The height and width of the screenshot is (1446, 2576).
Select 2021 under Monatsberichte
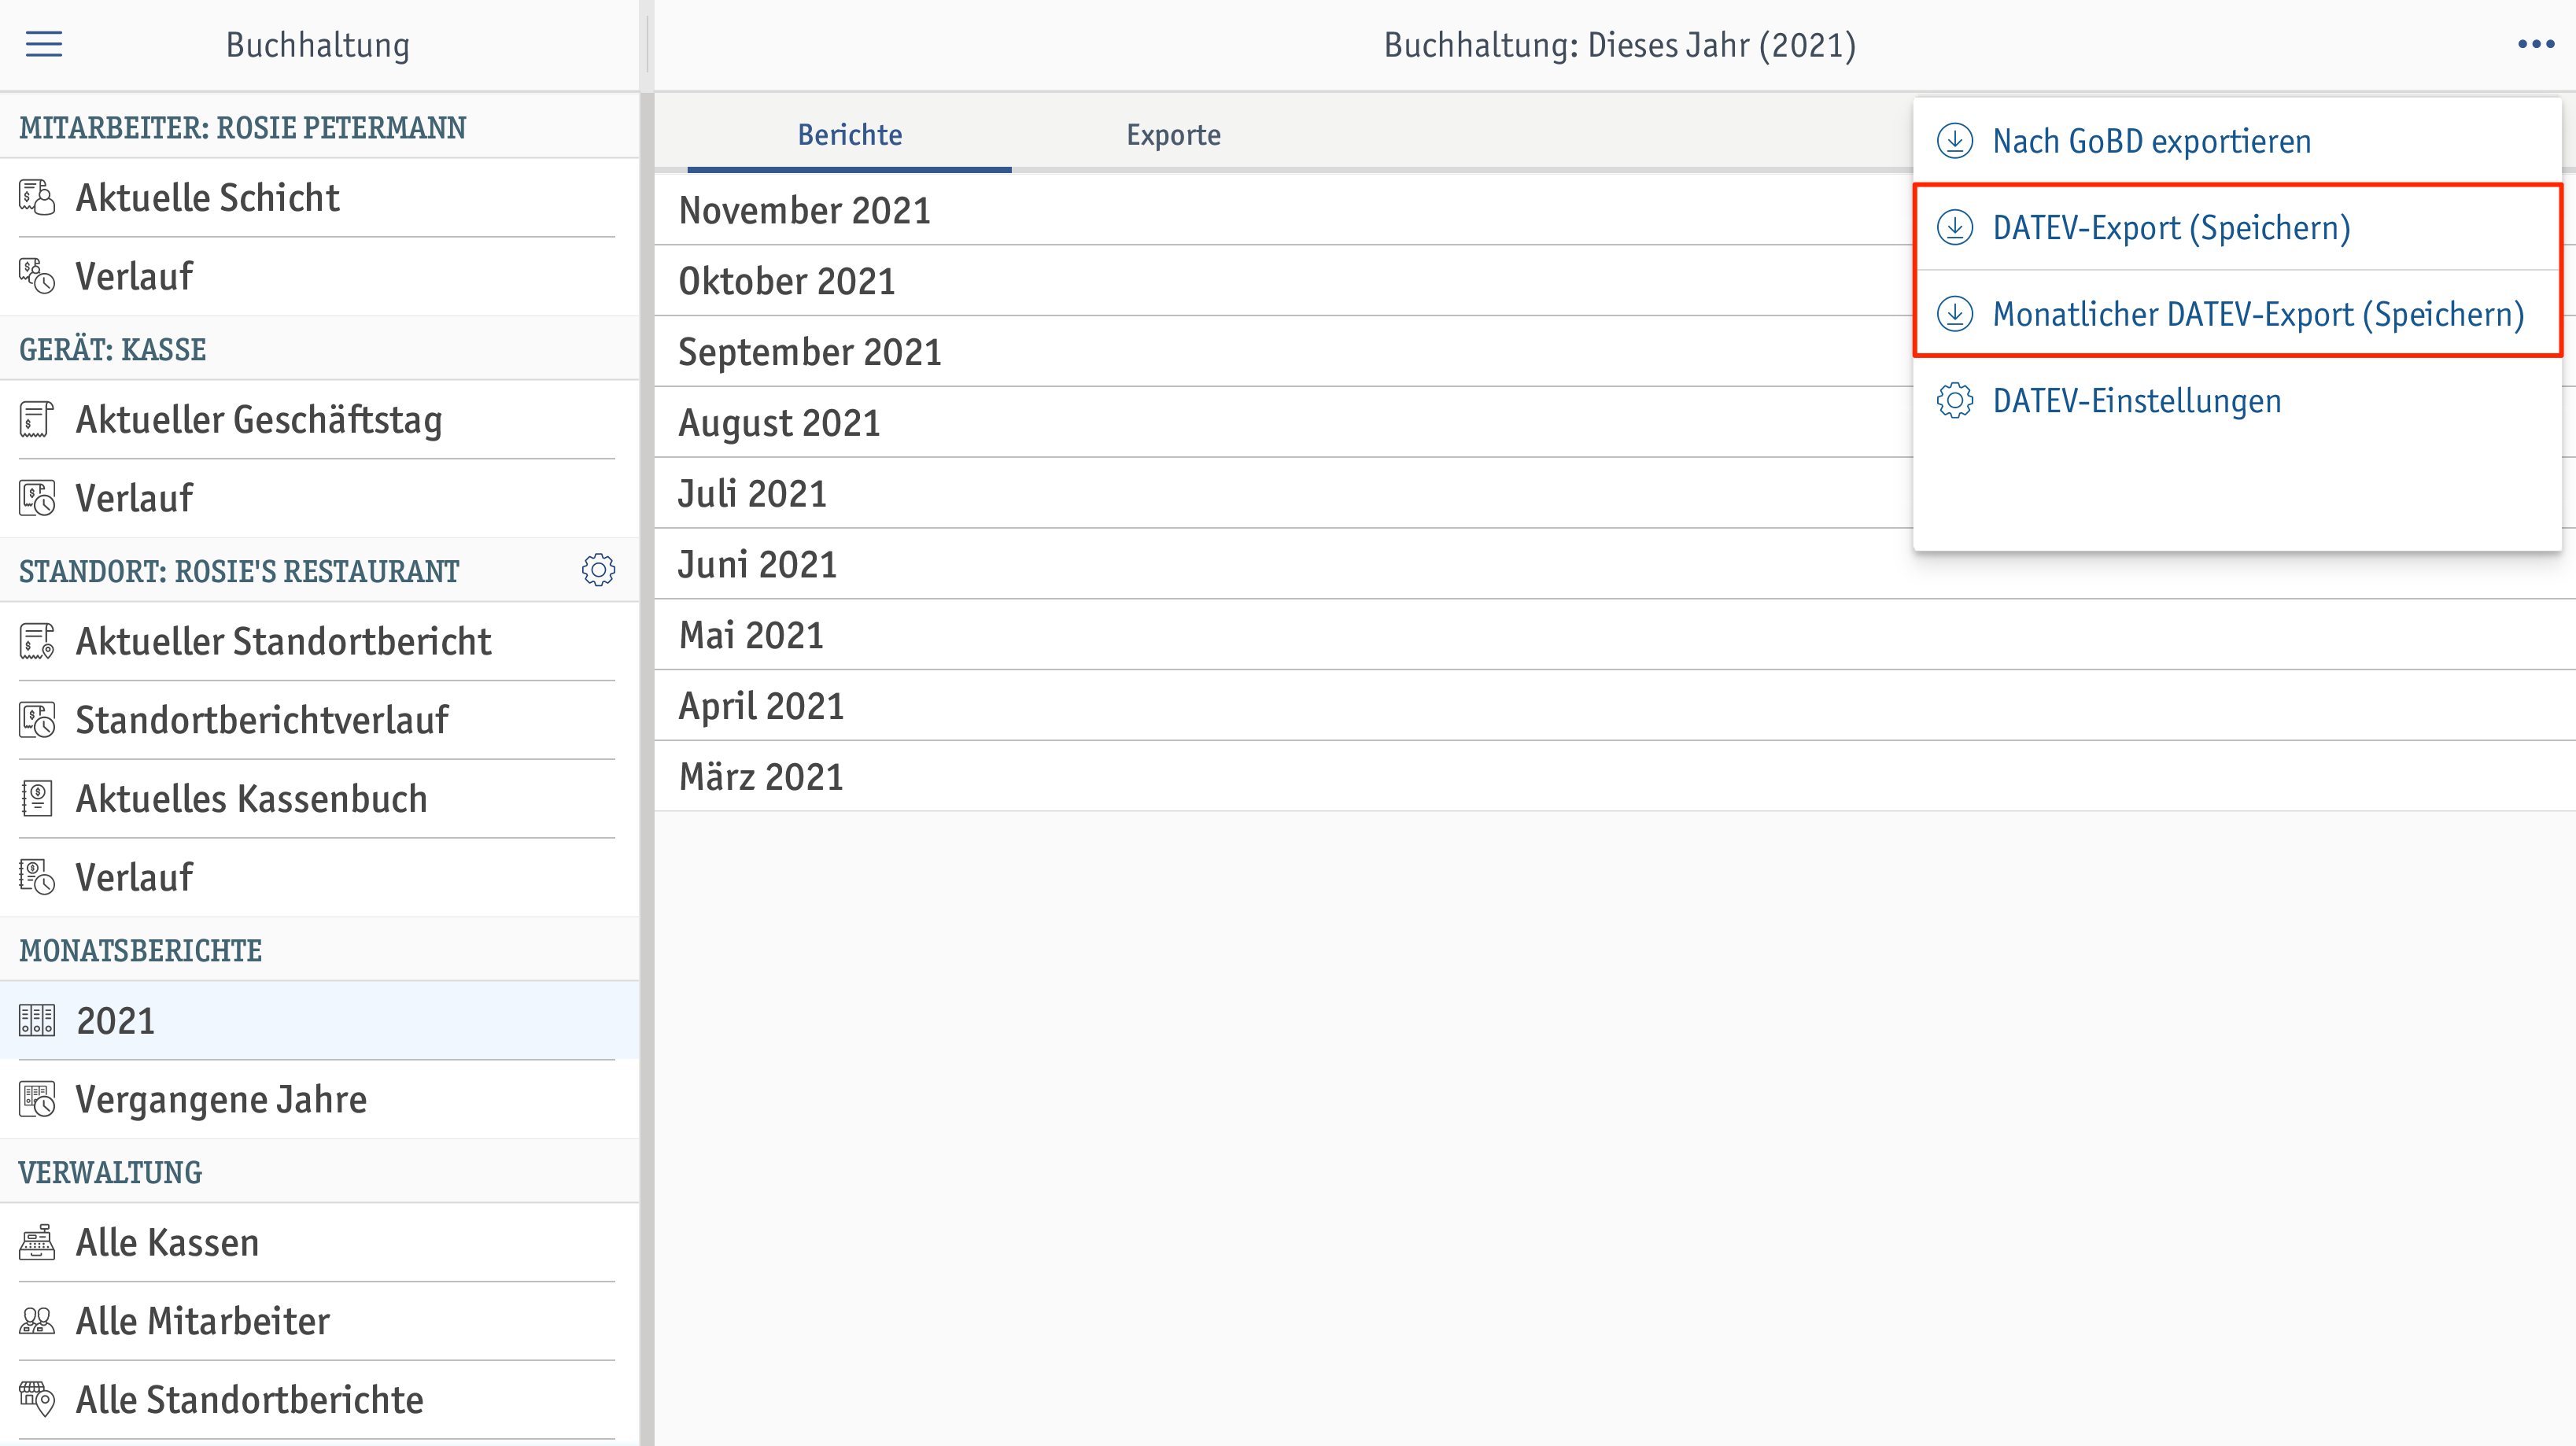coord(318,1020)
